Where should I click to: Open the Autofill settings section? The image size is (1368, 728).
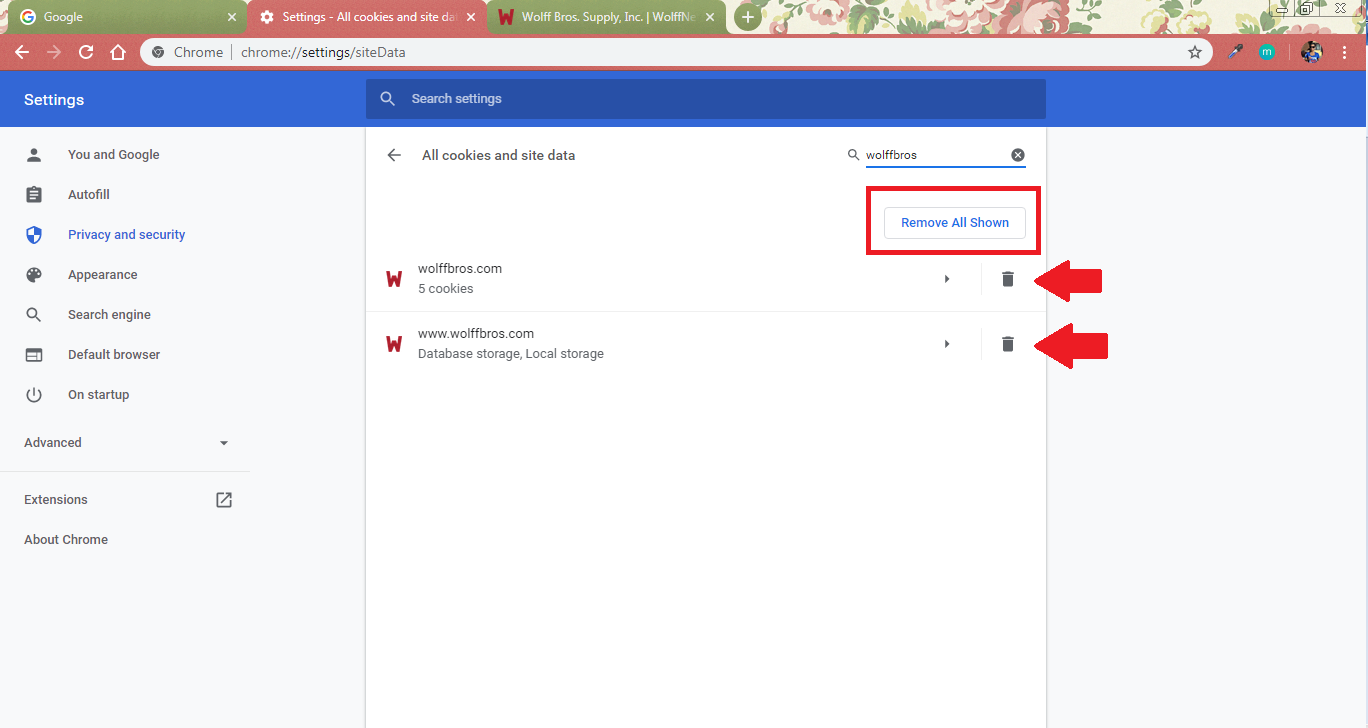tap(89, 195)
